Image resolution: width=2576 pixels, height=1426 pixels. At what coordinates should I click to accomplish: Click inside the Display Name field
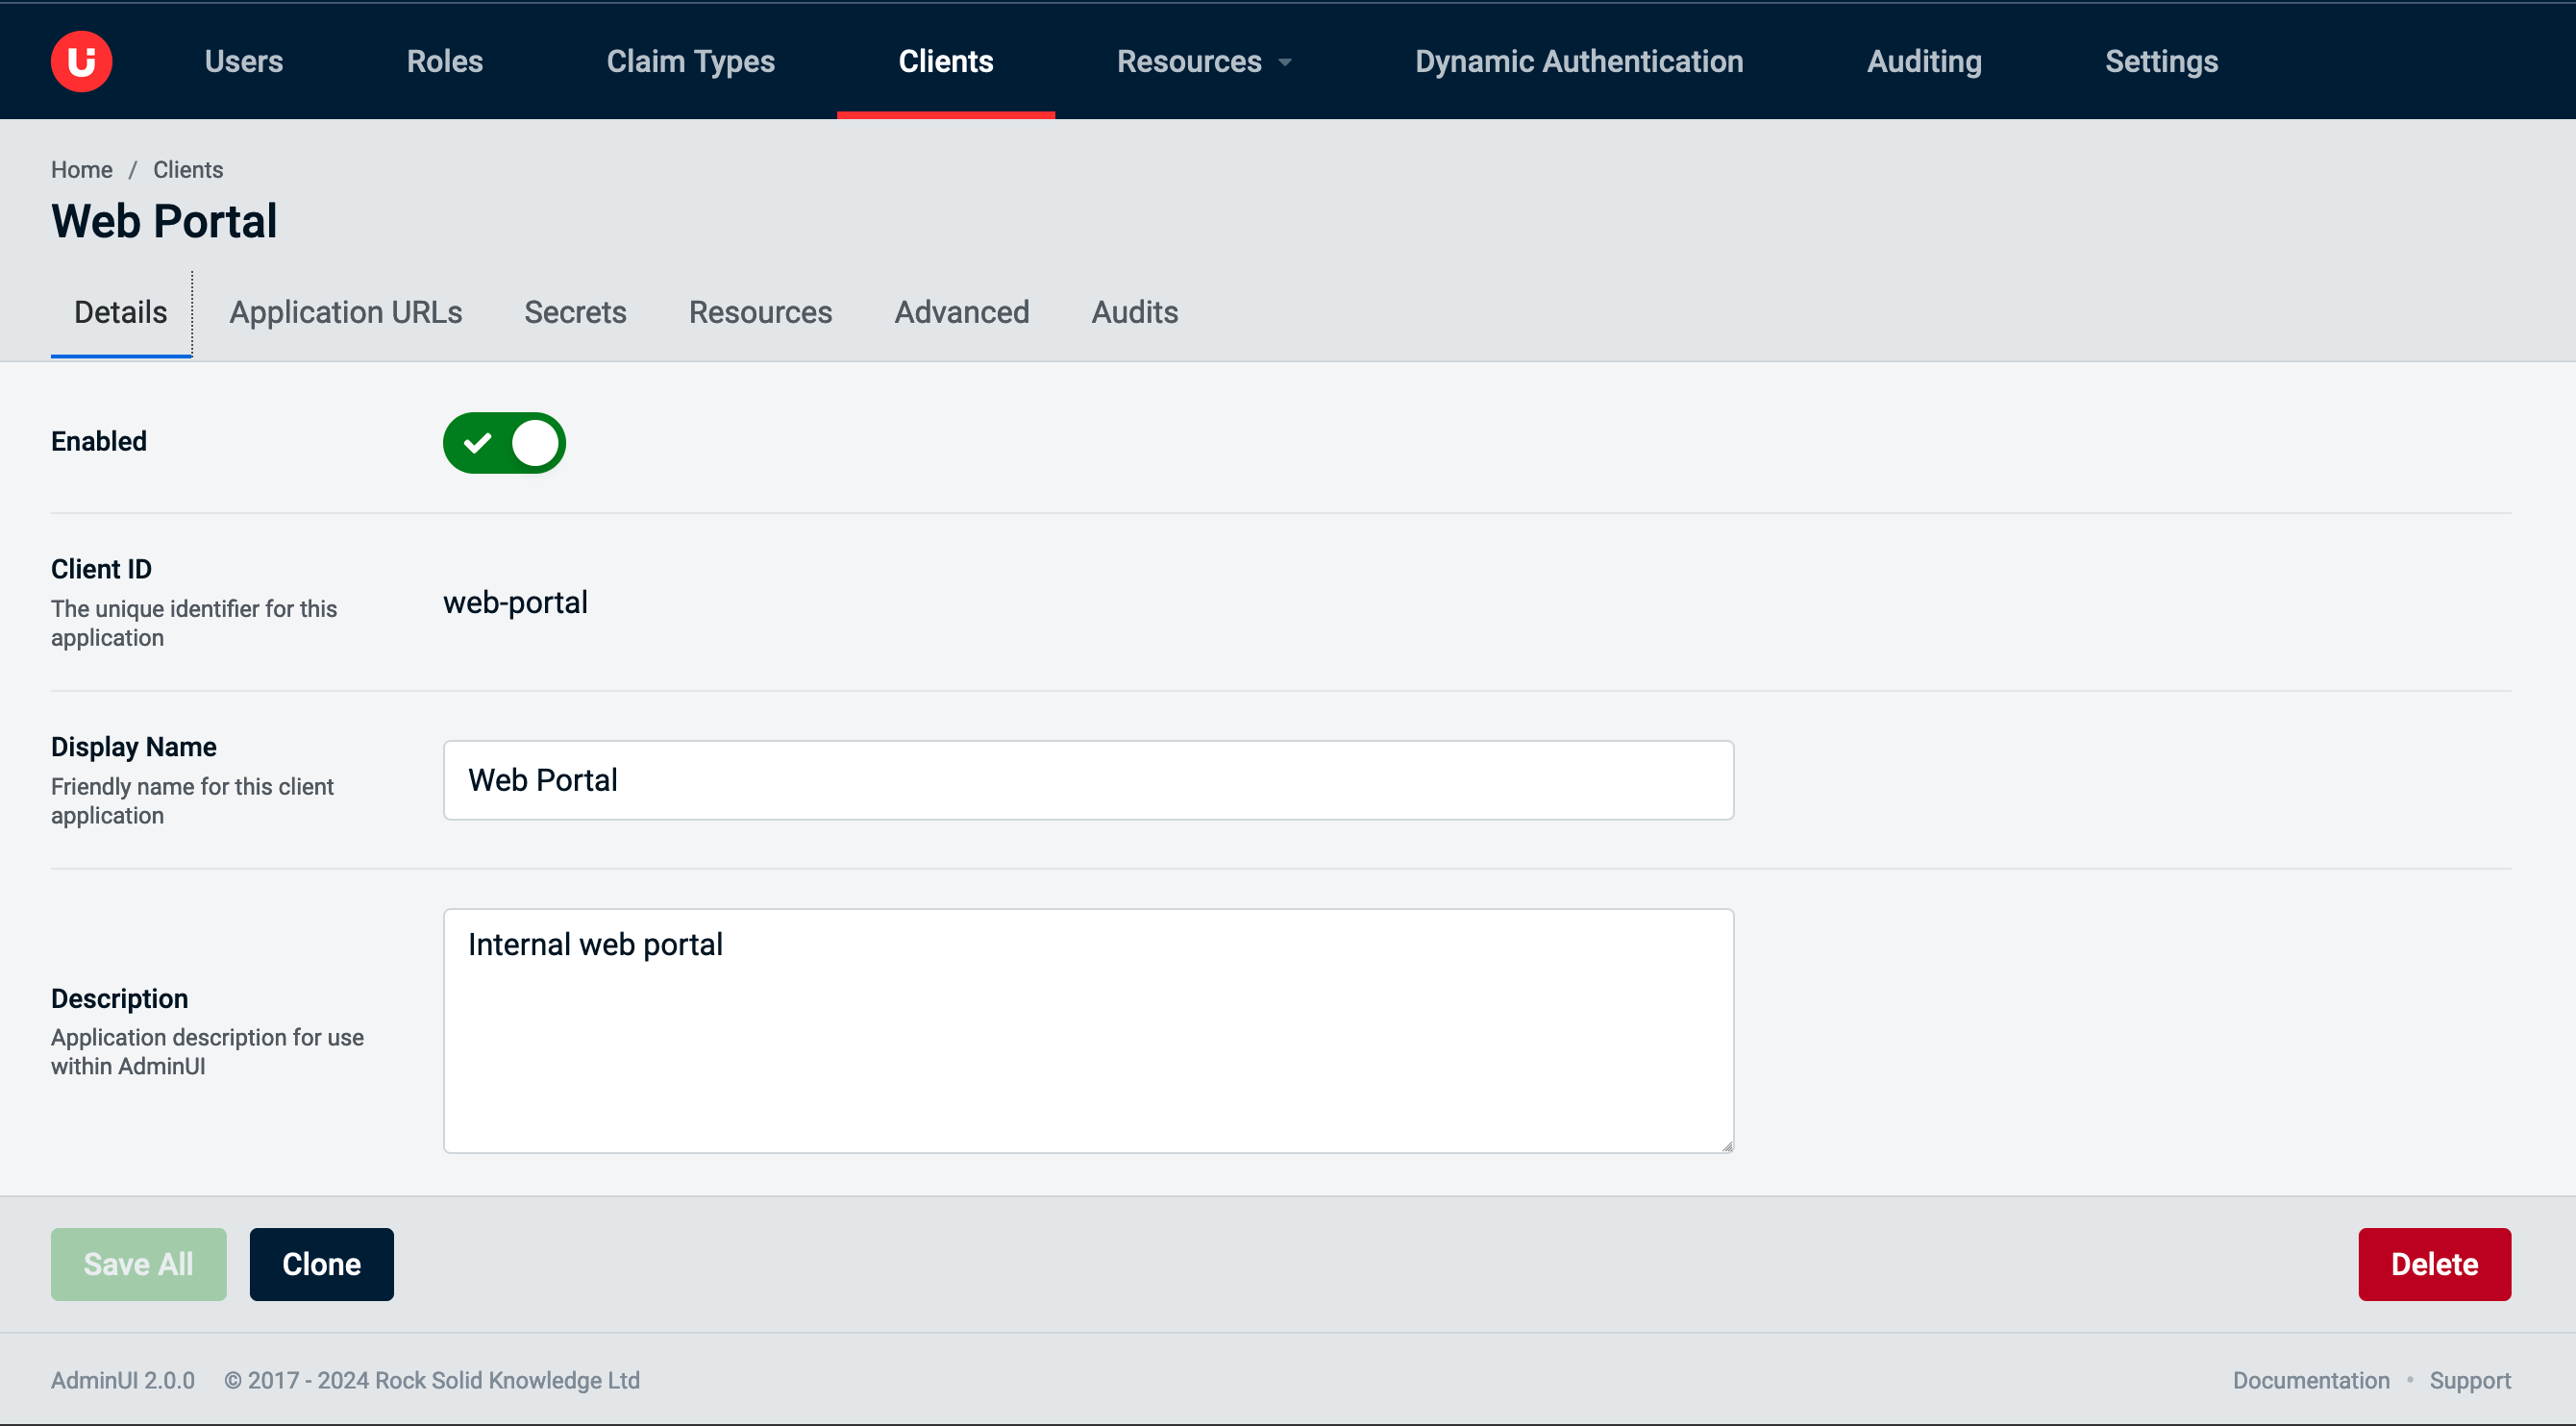pos(1087,780)
